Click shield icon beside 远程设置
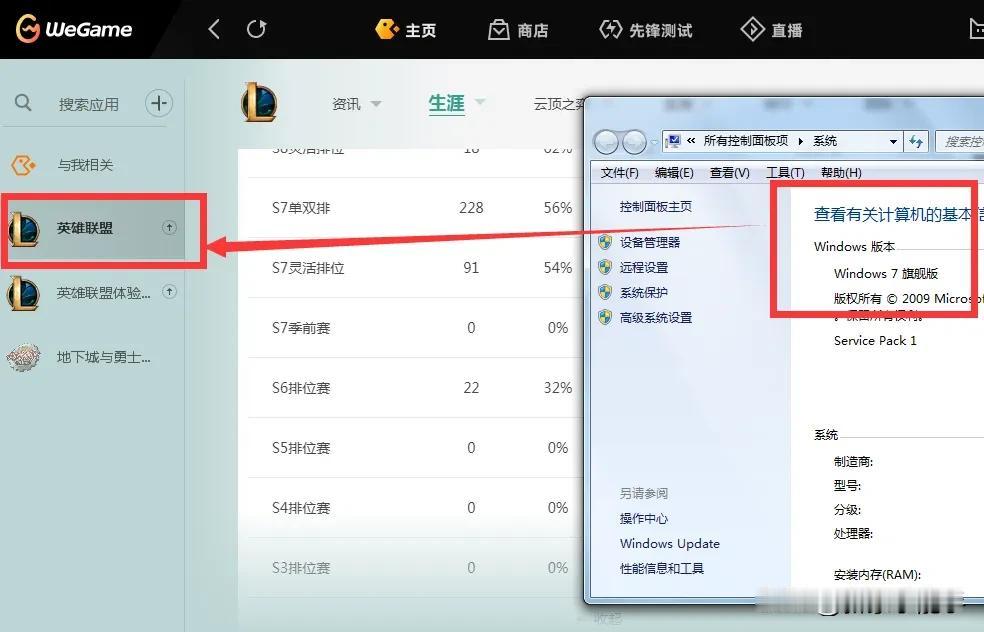984x632 pixels. pyautogui.click(x=605, y=267)
